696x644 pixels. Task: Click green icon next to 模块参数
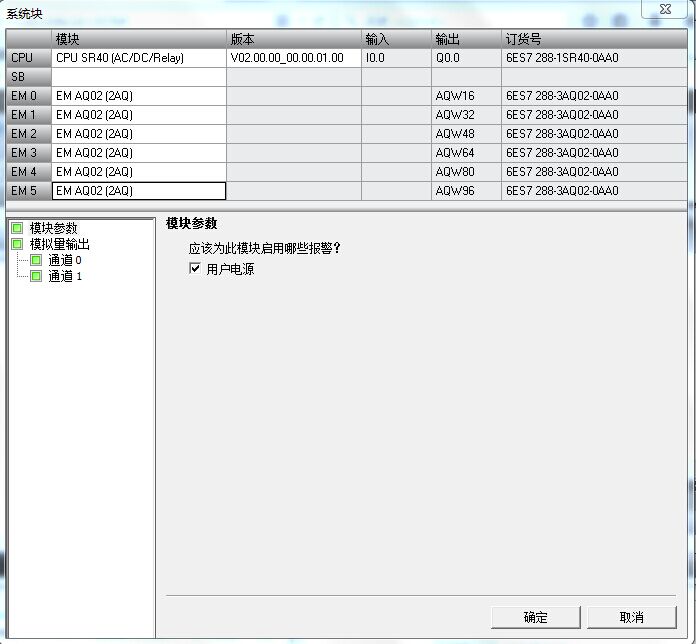coord(17,228)
